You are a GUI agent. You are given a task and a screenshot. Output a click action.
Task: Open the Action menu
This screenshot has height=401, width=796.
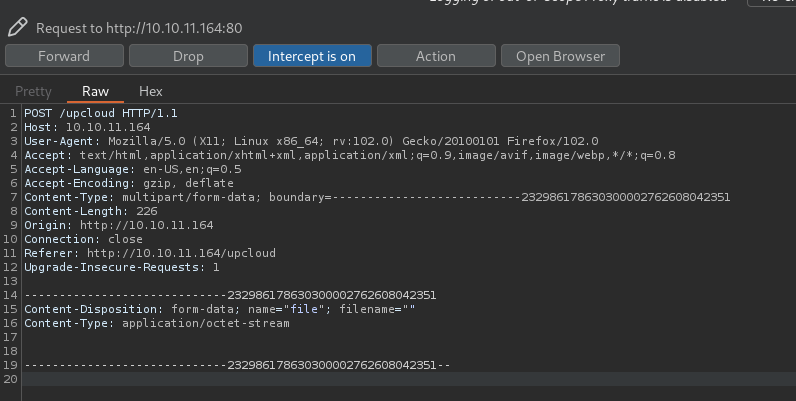[x=436, y=56]
